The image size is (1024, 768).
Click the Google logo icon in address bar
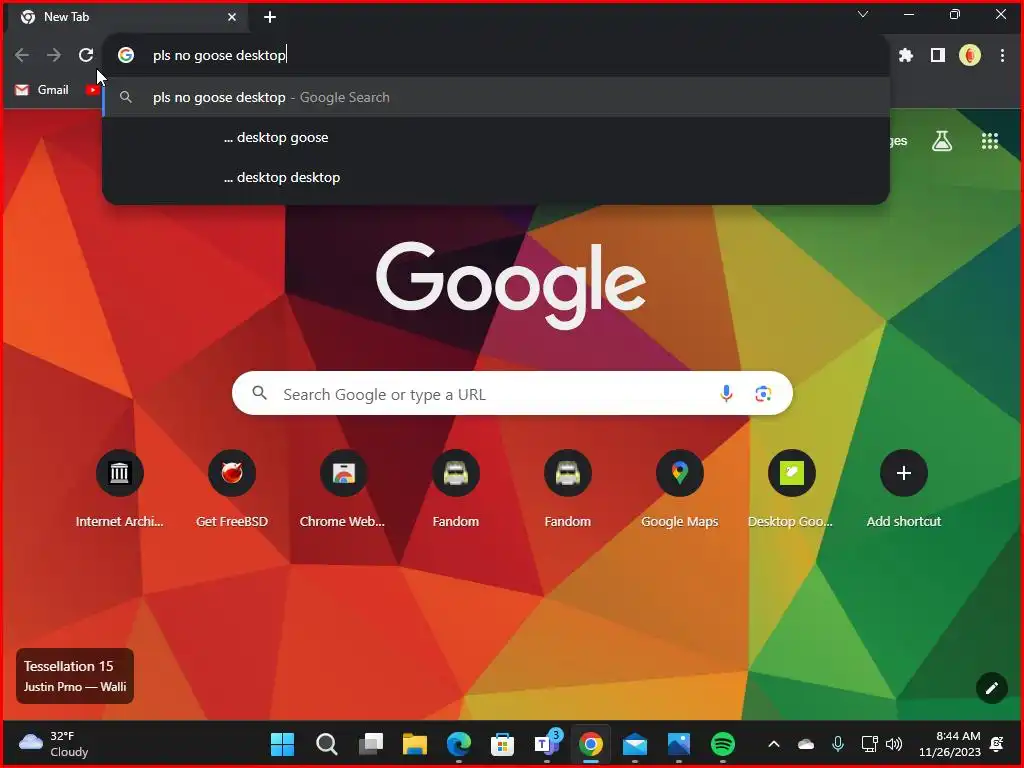coord(126,56)
